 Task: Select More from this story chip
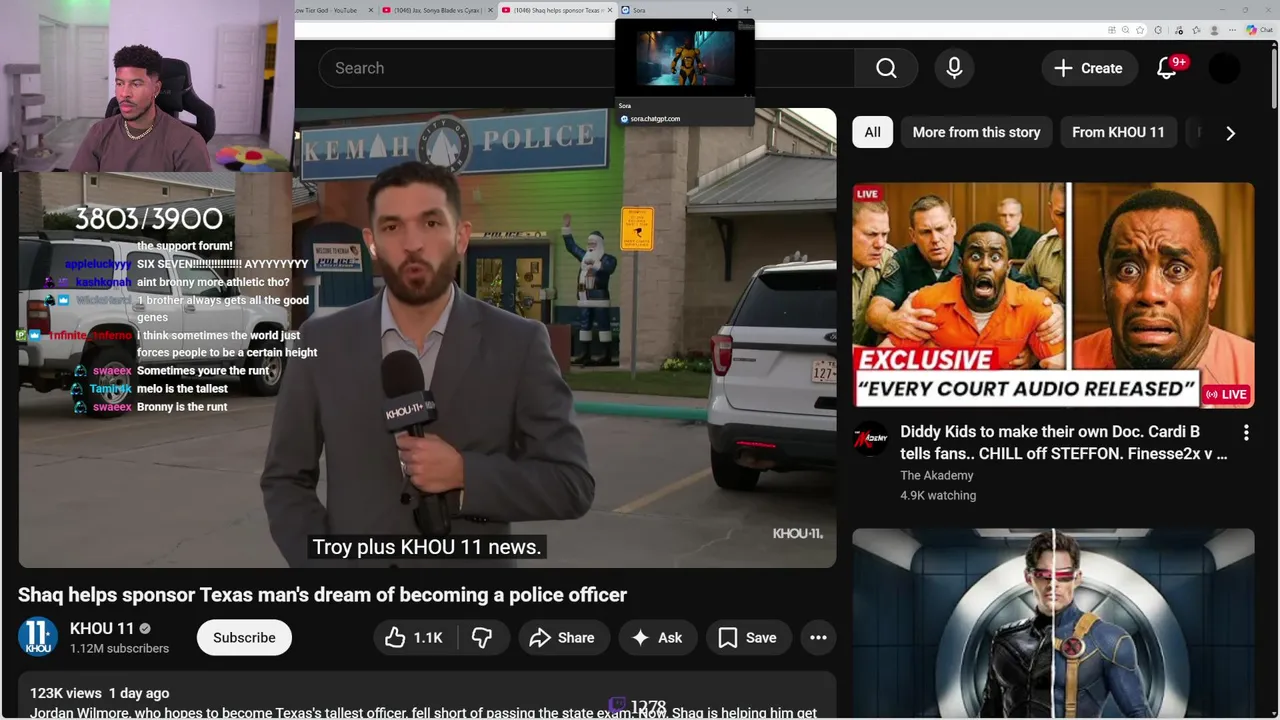coord(976,132)
